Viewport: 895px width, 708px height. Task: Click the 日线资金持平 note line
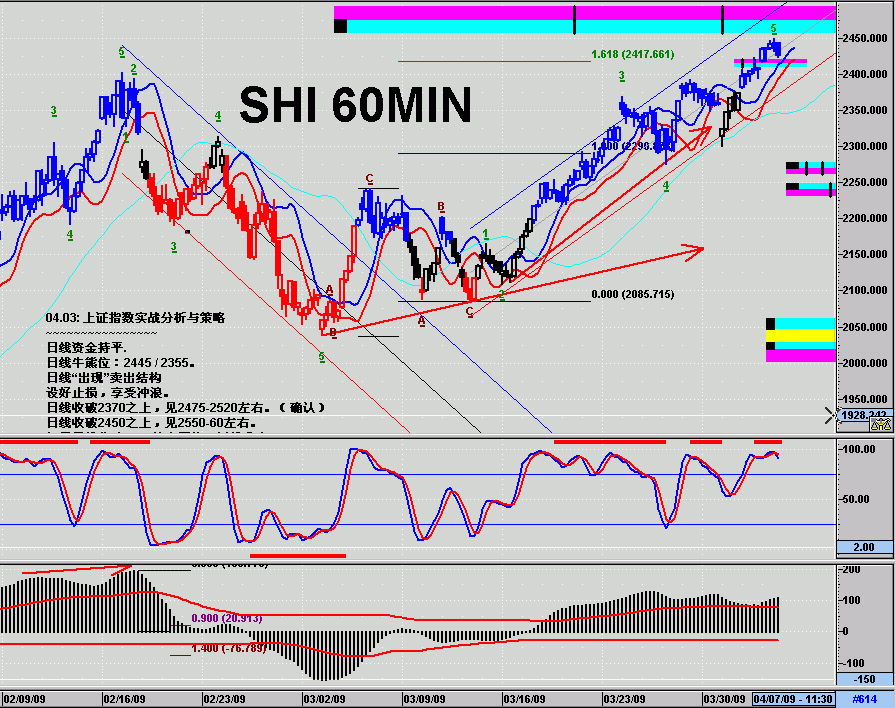pyautogui.click(x=87, y=348)
